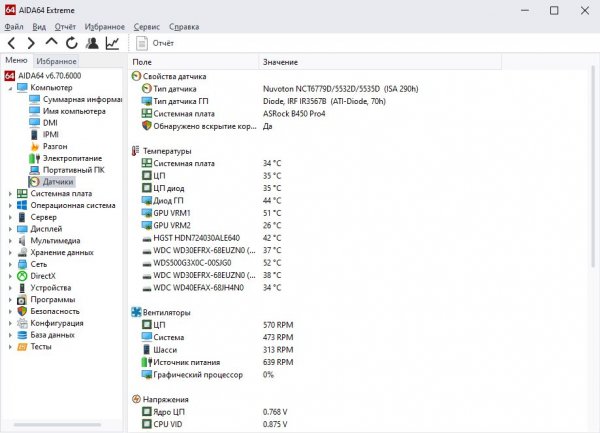Open the Справка menu
This screenshot has width=600, height=433.
184,27
